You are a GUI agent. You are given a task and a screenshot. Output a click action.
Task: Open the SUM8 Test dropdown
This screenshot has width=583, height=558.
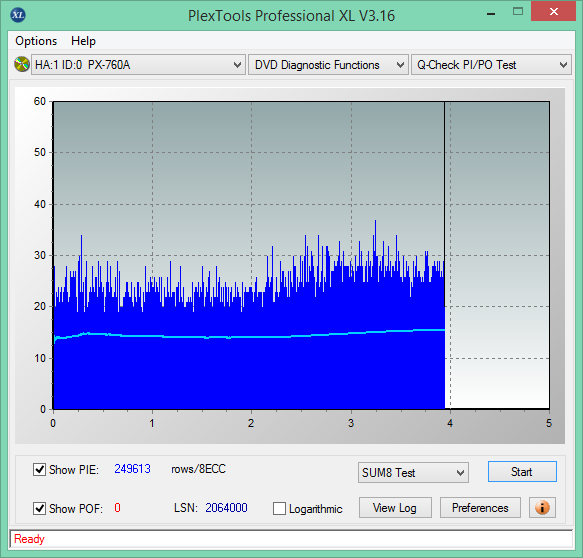pyautogui.click(x=413, y=472)
